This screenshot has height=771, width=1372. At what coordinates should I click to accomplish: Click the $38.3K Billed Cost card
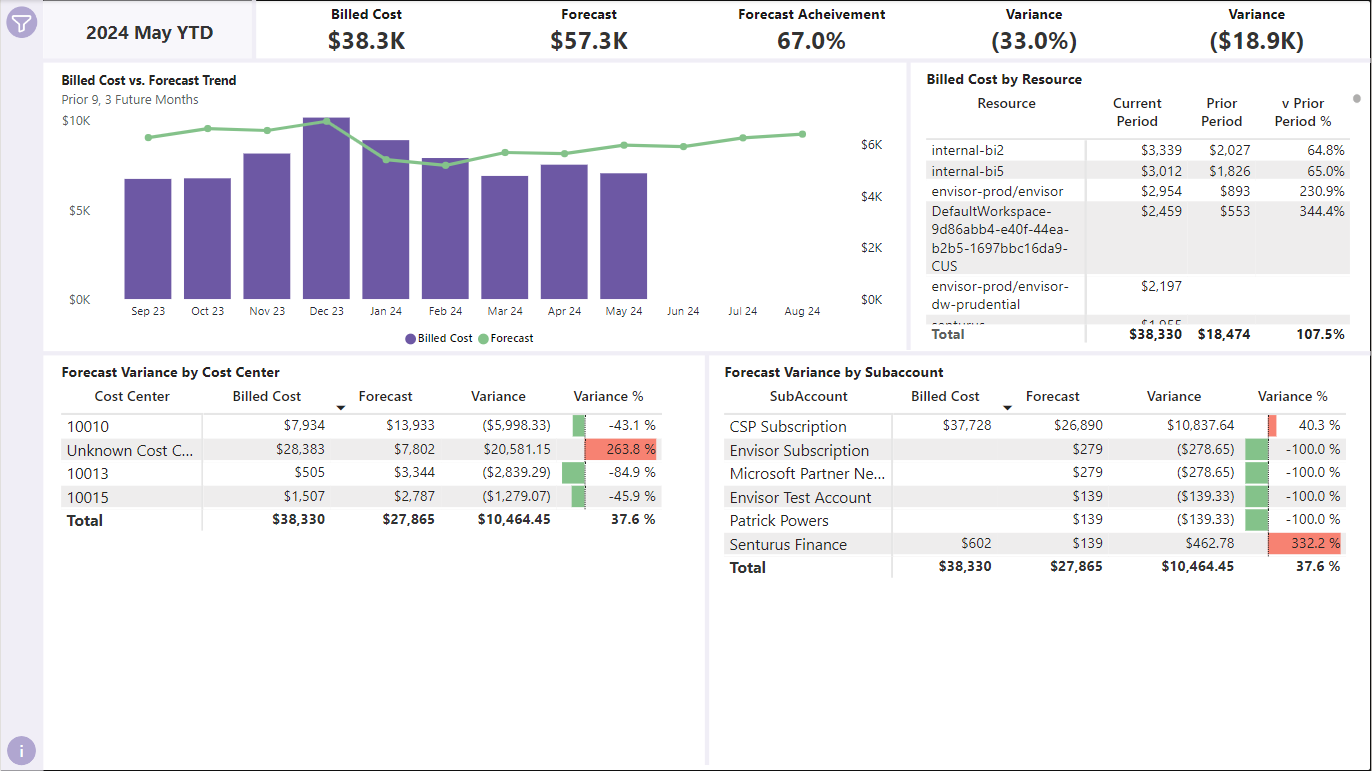(366, 30)
